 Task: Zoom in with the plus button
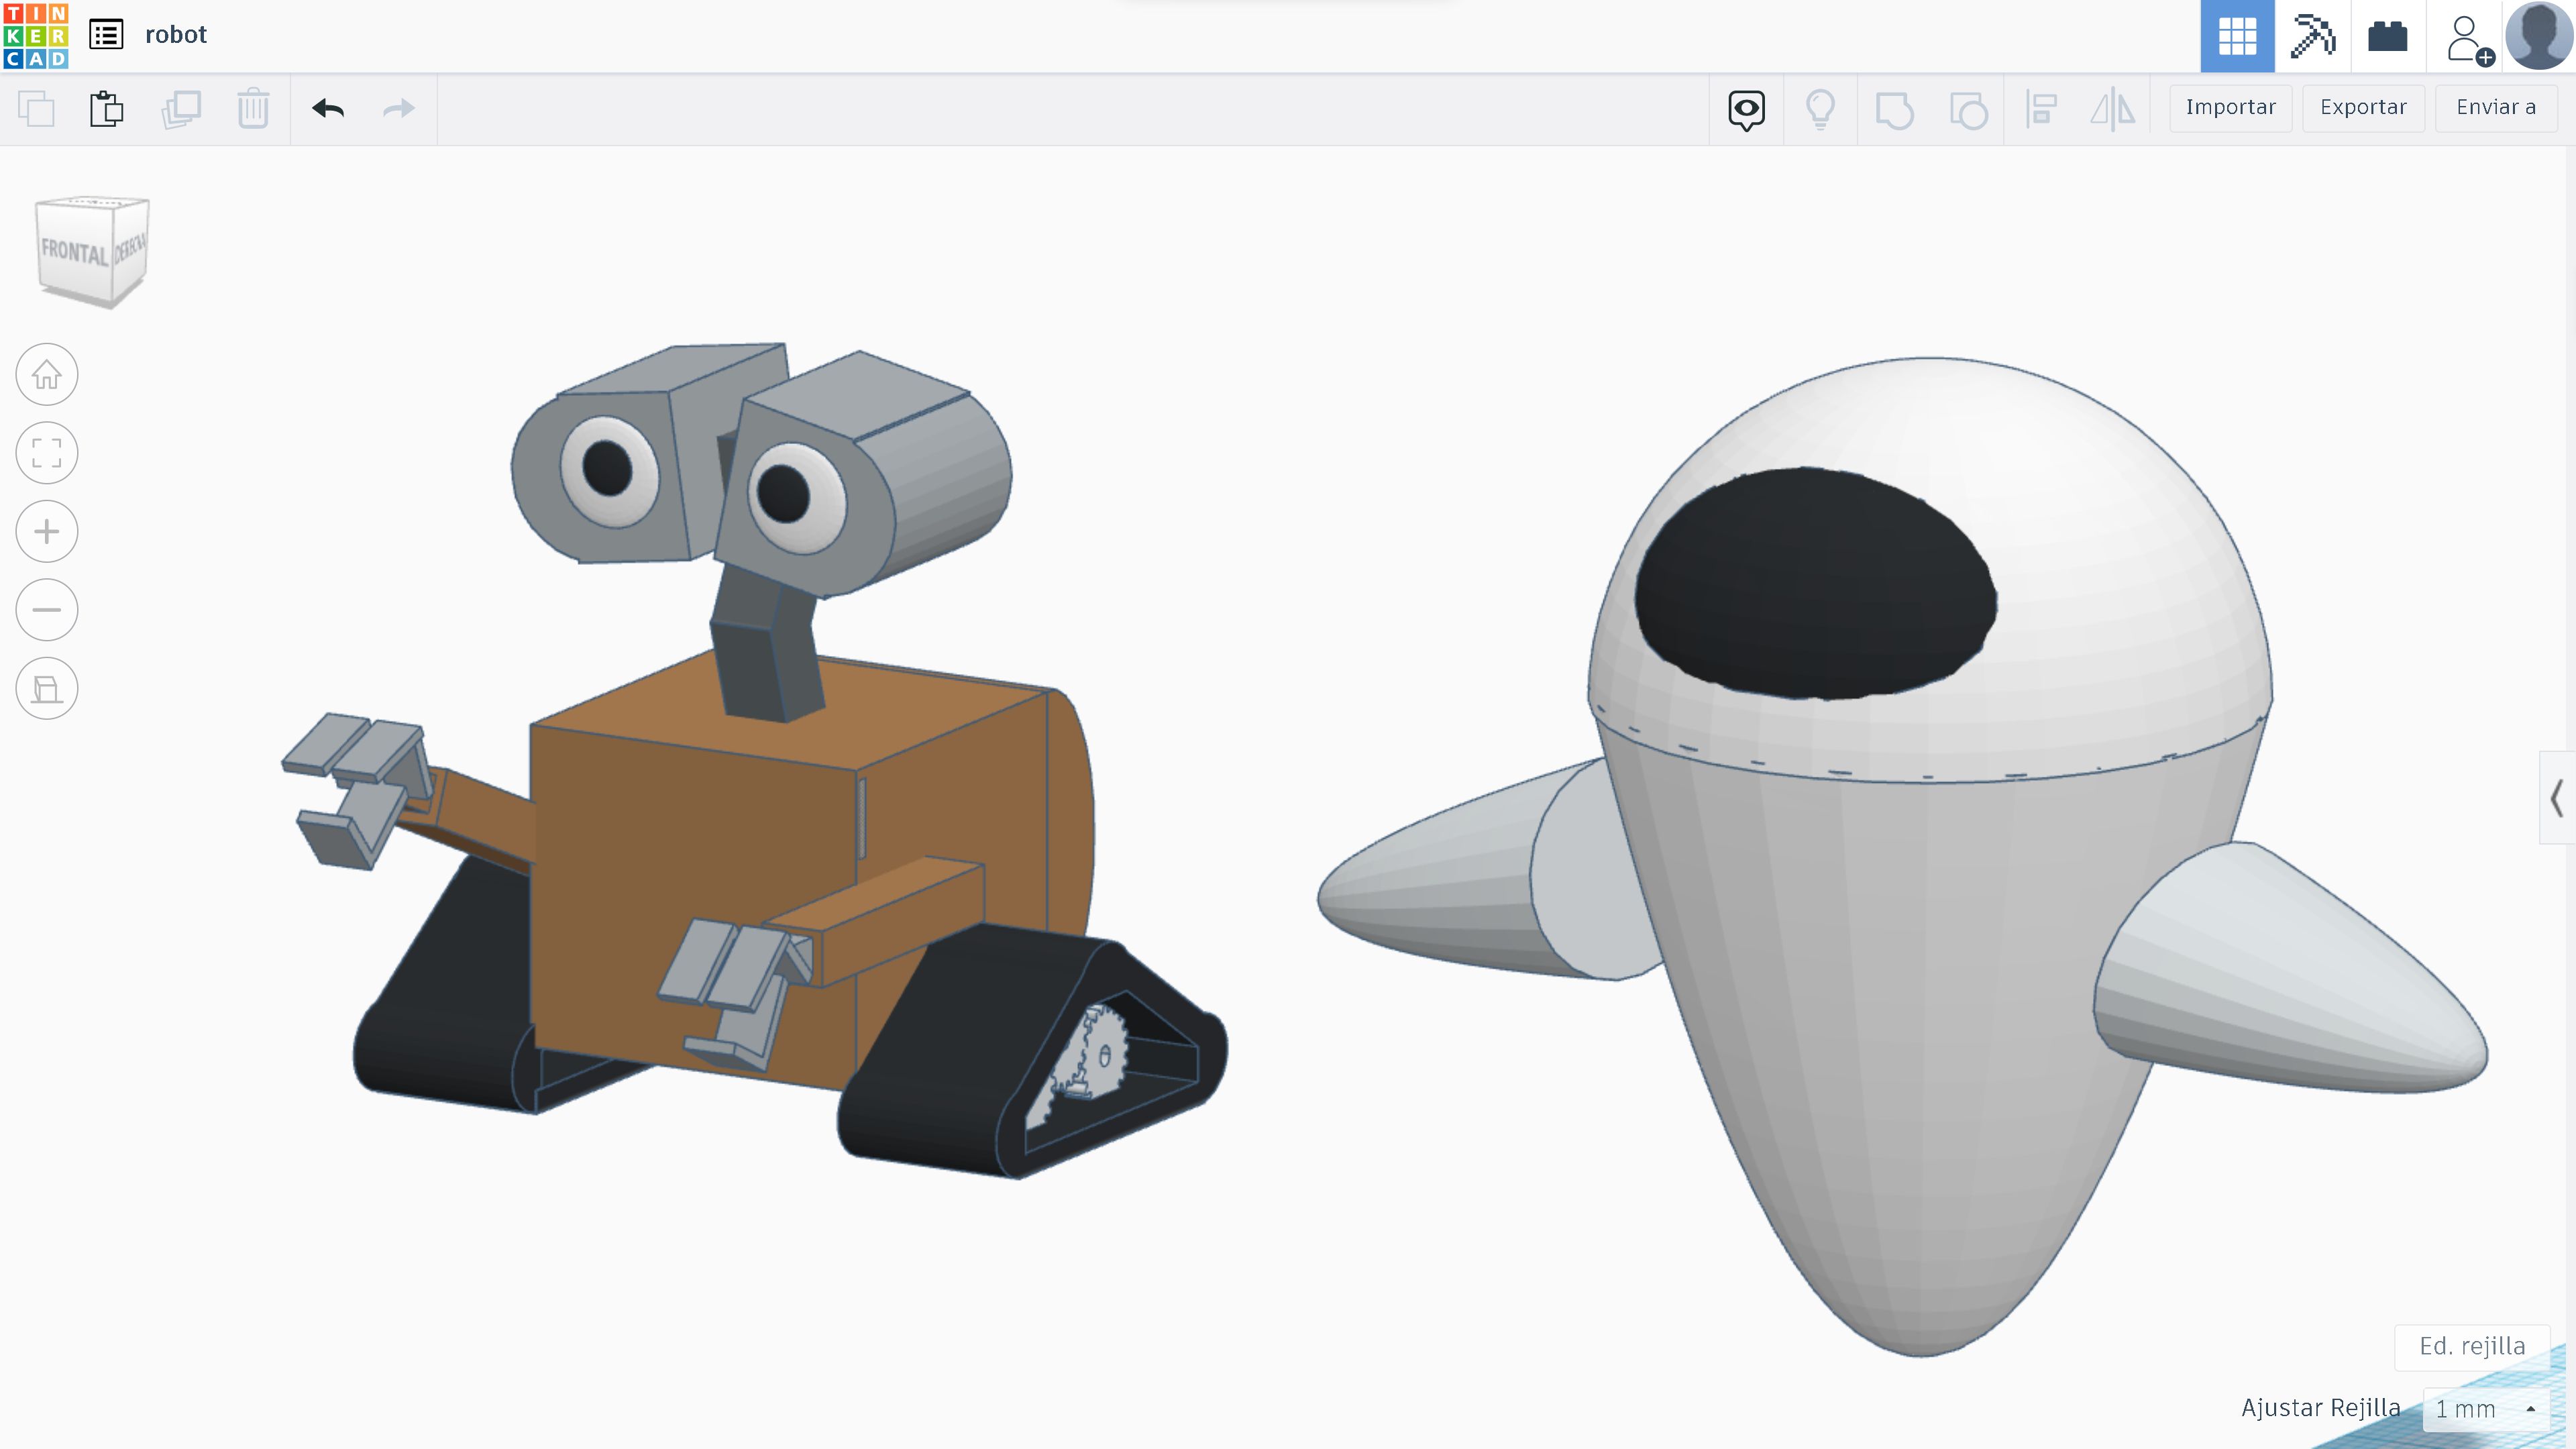point(47,531)
